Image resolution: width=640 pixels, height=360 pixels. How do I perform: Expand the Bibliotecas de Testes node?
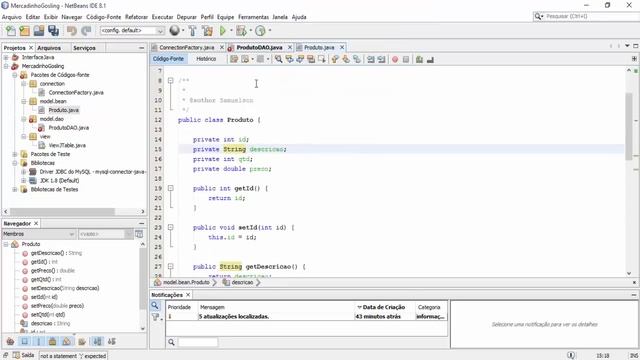15,189
